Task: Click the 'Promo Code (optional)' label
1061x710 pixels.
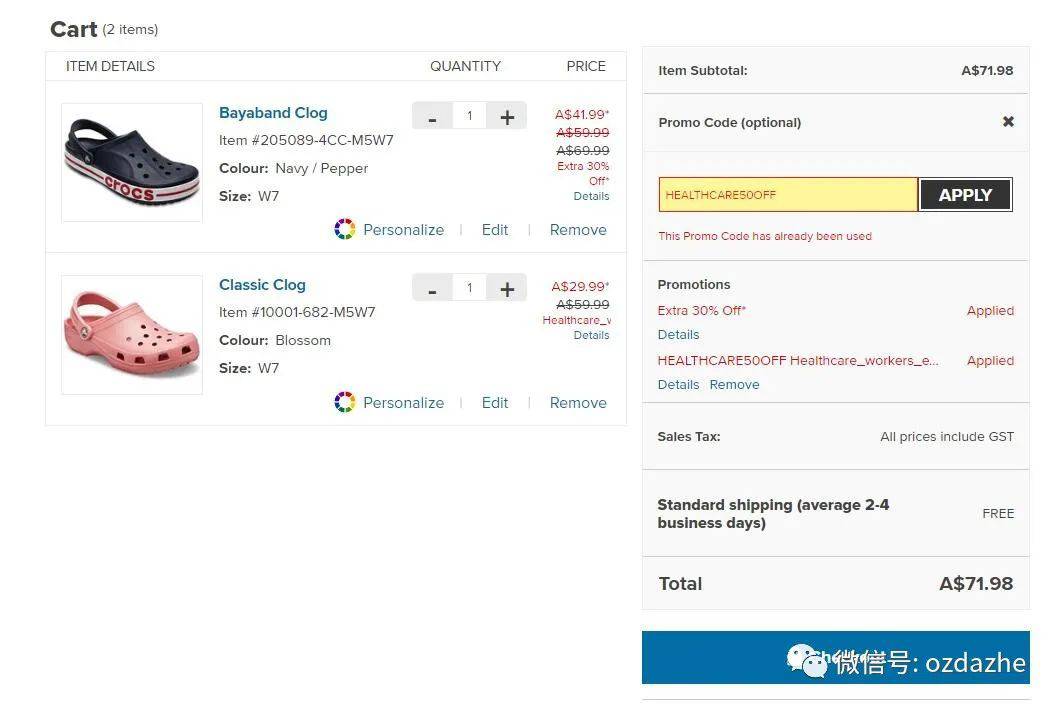Action: (x=729, y=123)
